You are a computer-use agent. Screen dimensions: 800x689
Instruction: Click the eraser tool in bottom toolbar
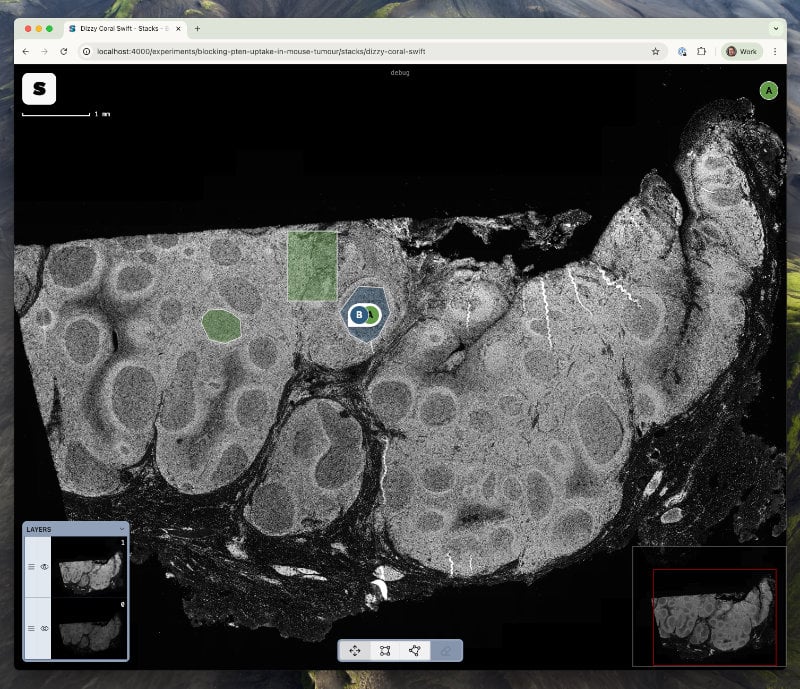pyautogui.click(x=445, y=651)
